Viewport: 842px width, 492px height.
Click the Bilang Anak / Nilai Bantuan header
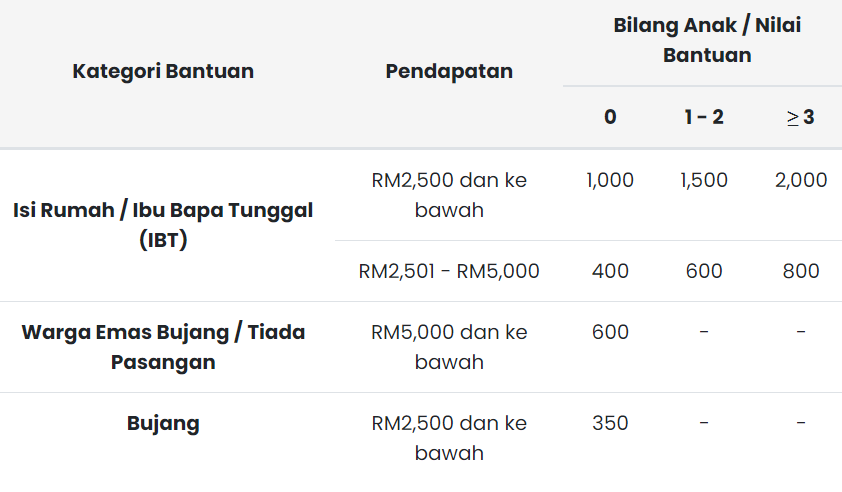coord(707,40)
